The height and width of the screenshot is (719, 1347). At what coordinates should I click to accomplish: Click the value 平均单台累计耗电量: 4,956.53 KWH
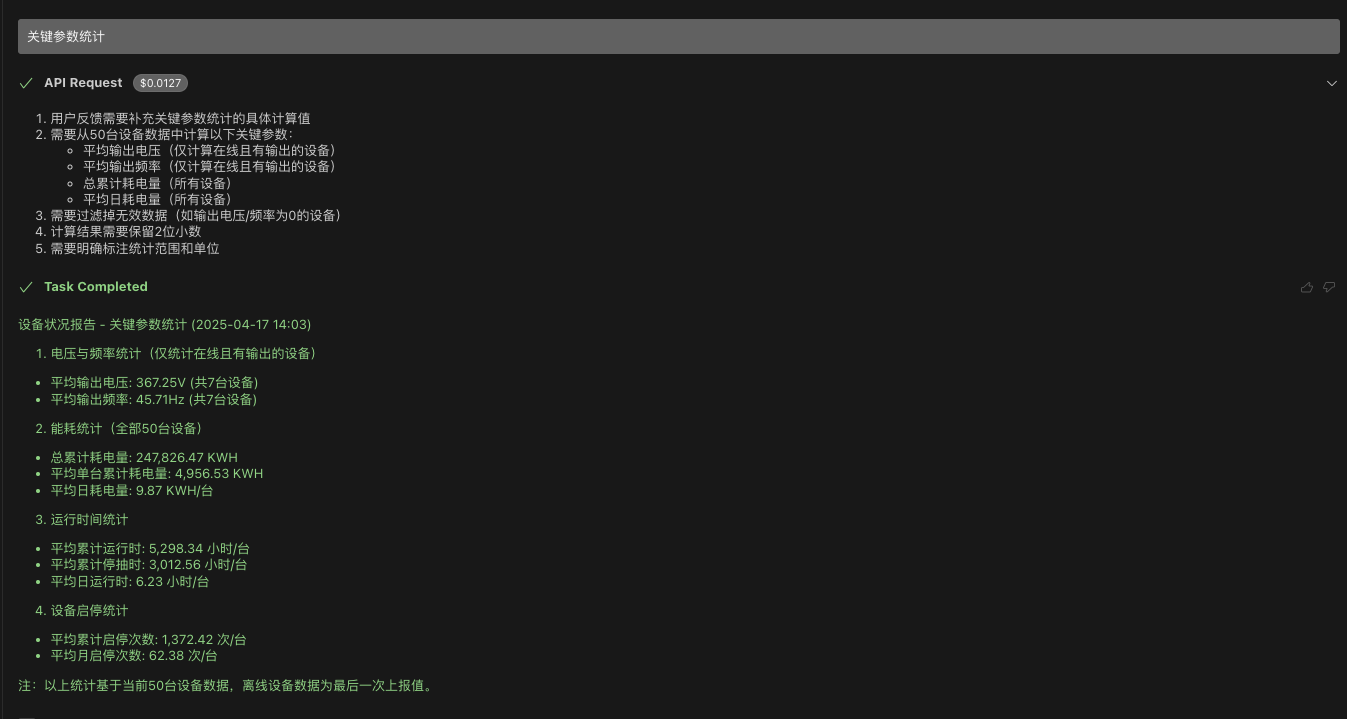(x=157, y=474)
